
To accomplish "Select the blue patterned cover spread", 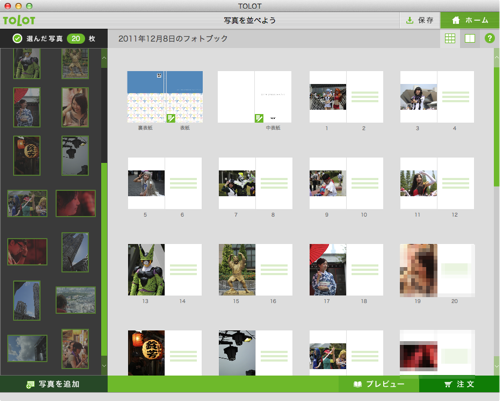I will [x=165, y=97].
